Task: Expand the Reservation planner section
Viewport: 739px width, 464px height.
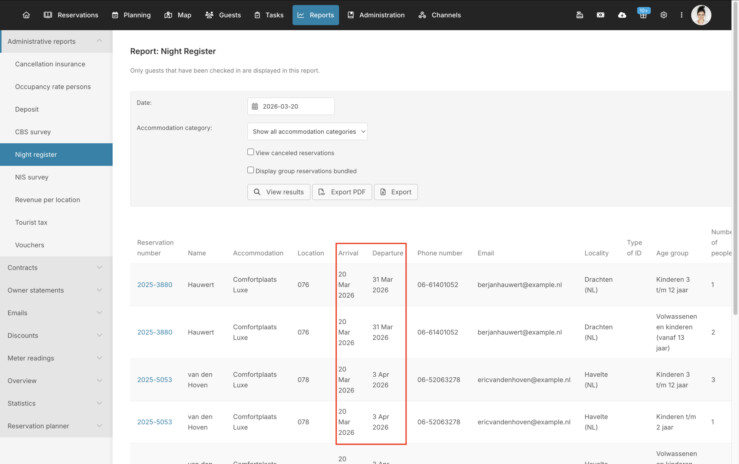Action: click(56, 426)
